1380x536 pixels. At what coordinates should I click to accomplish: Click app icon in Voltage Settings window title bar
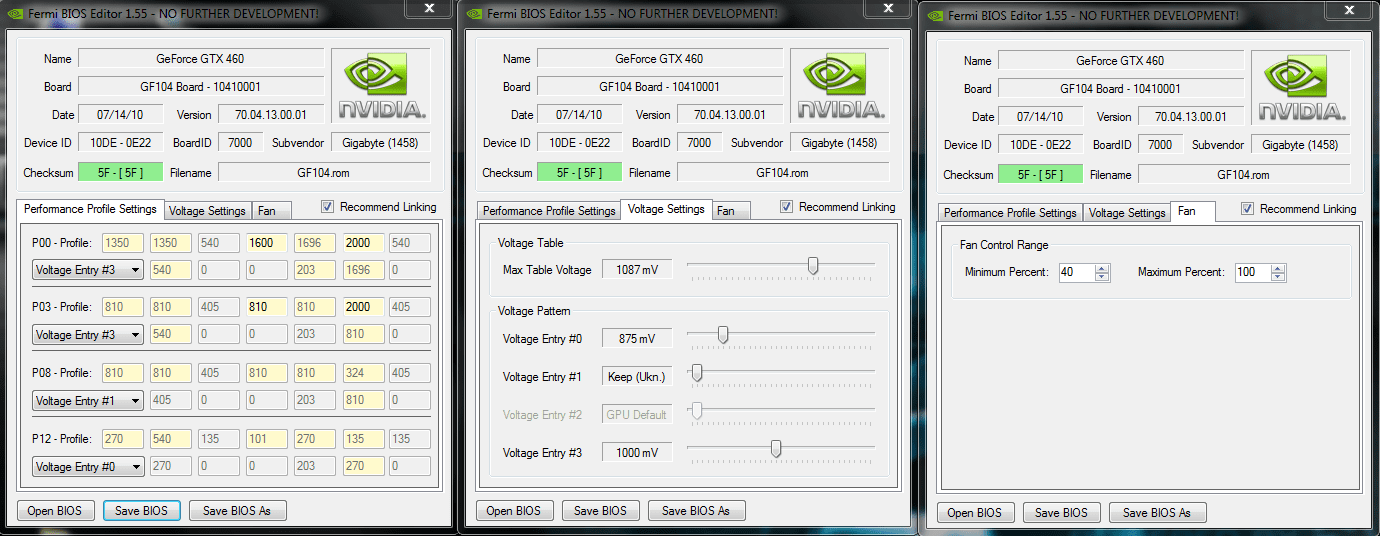coord(473,13)
